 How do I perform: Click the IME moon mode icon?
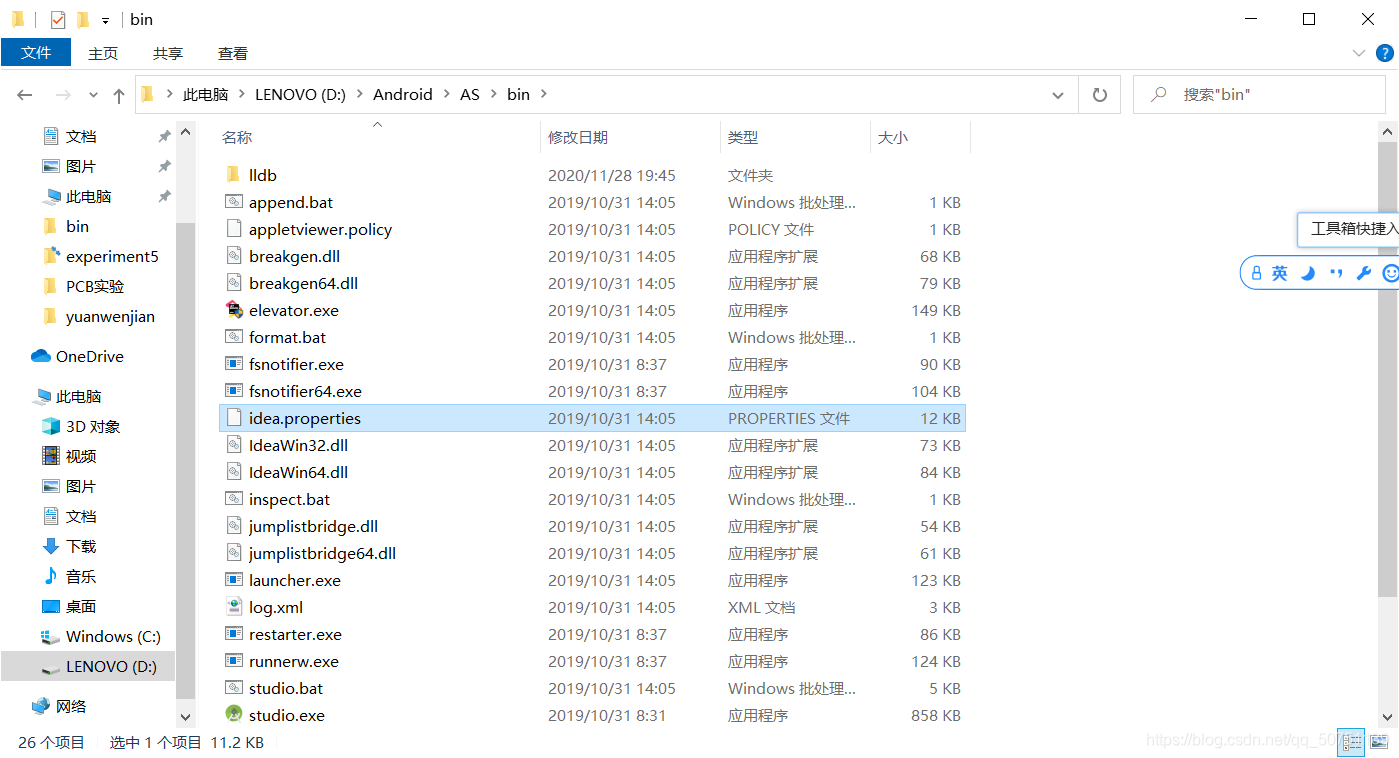tap(1307, 273)
